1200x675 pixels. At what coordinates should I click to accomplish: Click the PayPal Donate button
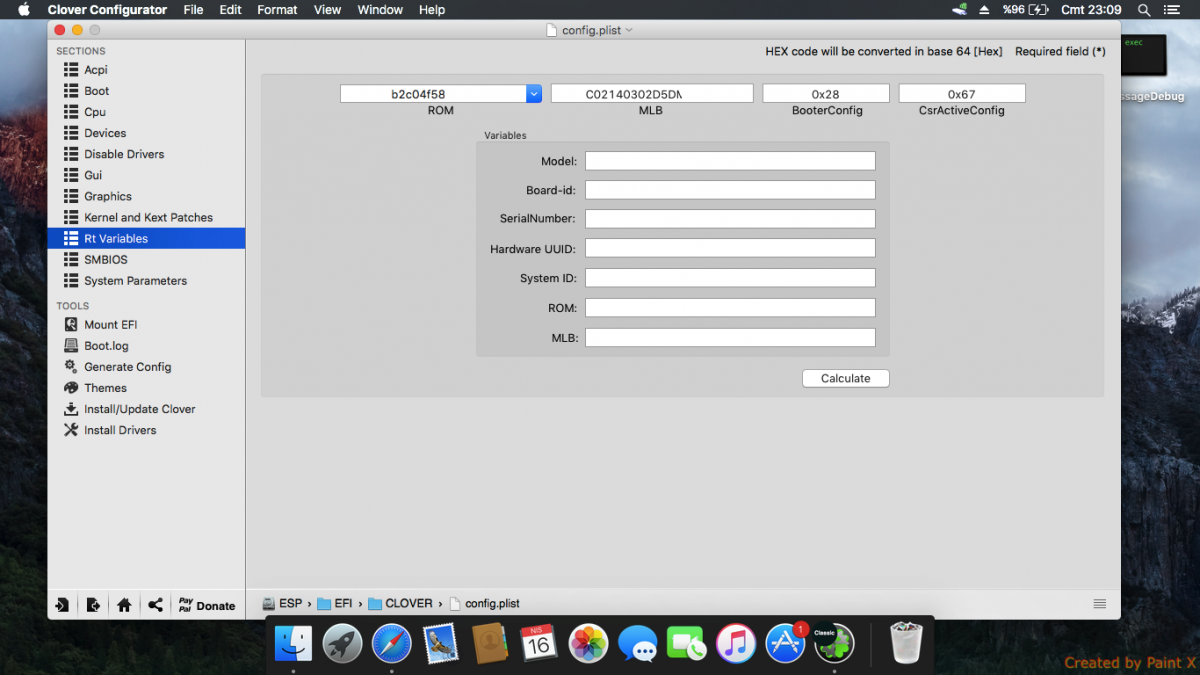click(x=206, y=605)
